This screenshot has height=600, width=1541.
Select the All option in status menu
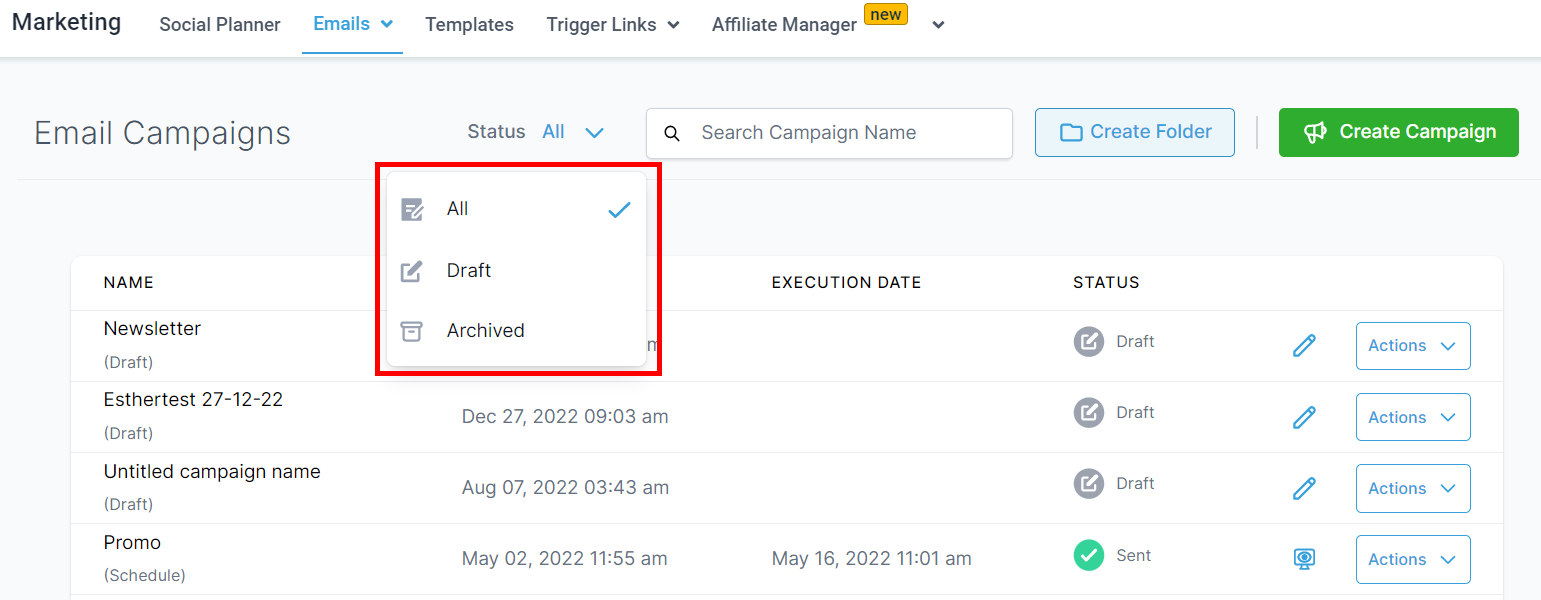tap(458, 209)
